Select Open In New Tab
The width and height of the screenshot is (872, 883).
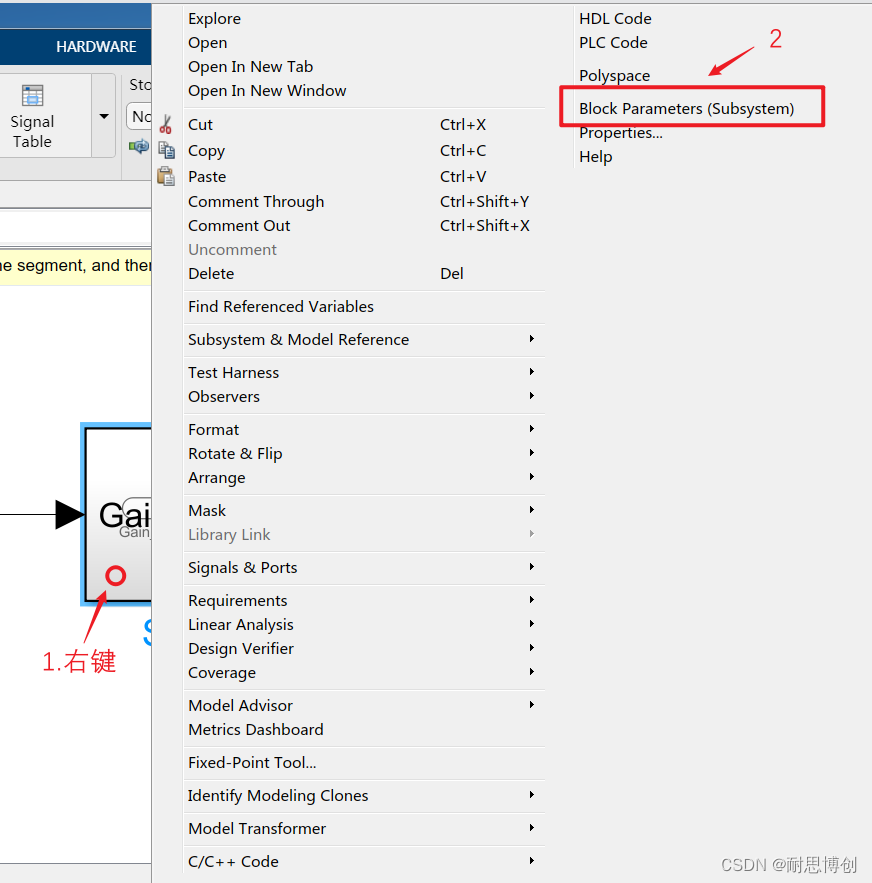coord(250,66)
